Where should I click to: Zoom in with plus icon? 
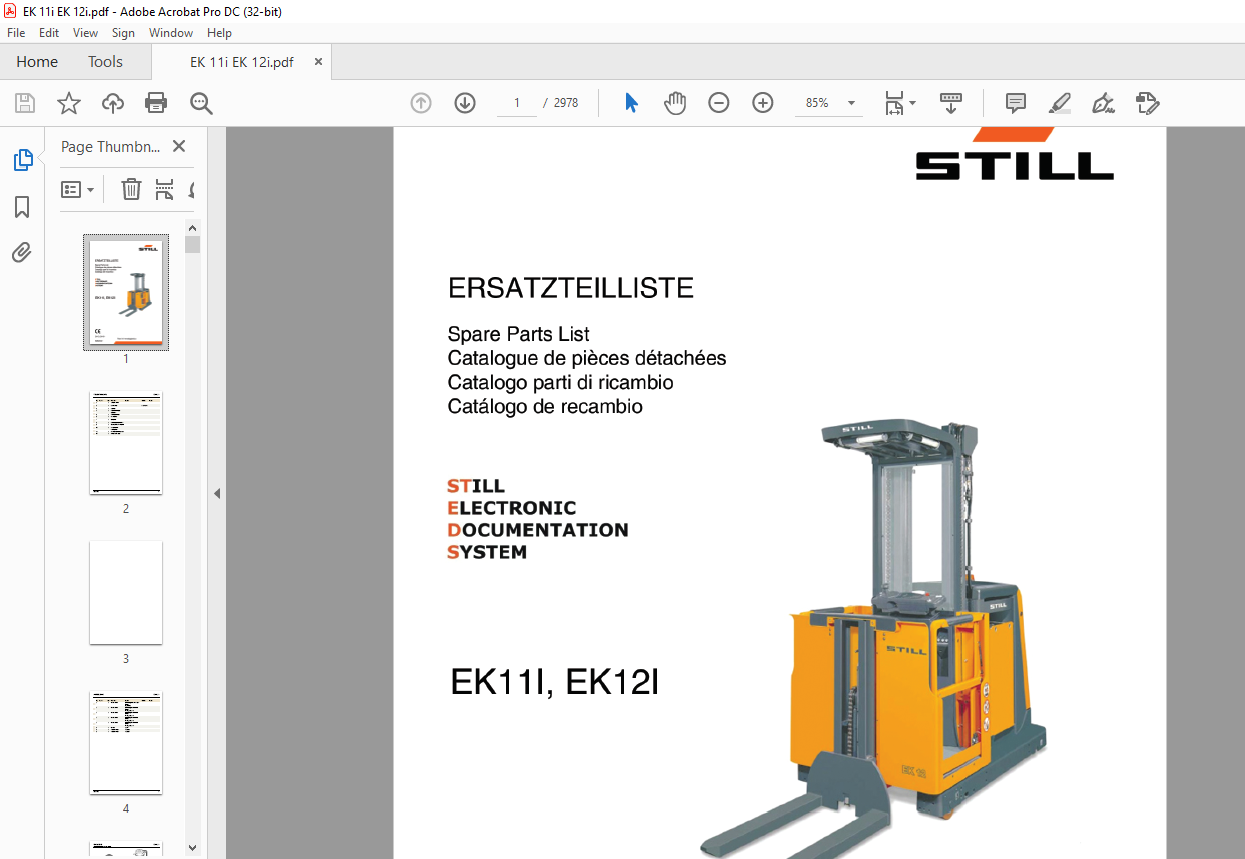763,103
